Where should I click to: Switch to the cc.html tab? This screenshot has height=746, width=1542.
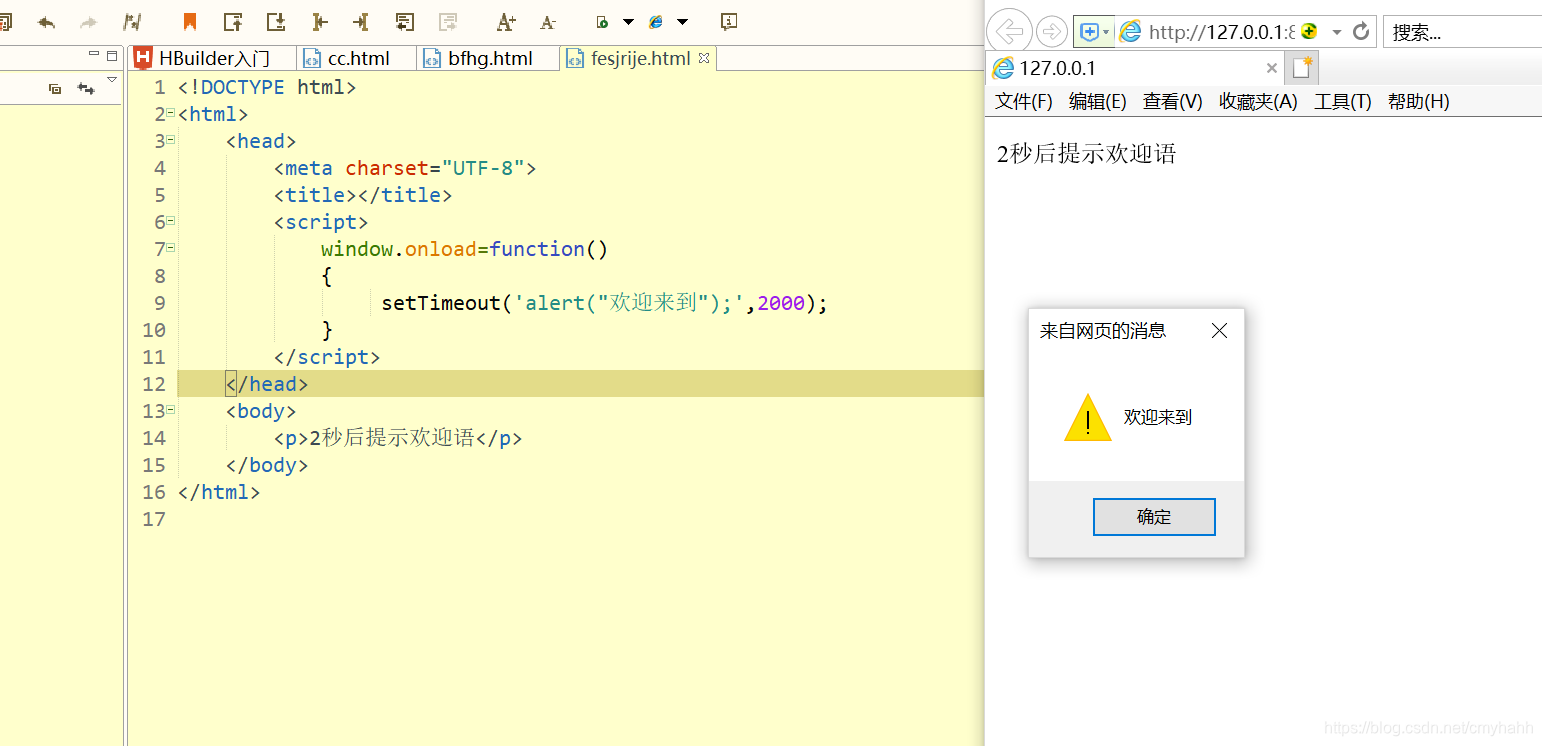(358, 58)
